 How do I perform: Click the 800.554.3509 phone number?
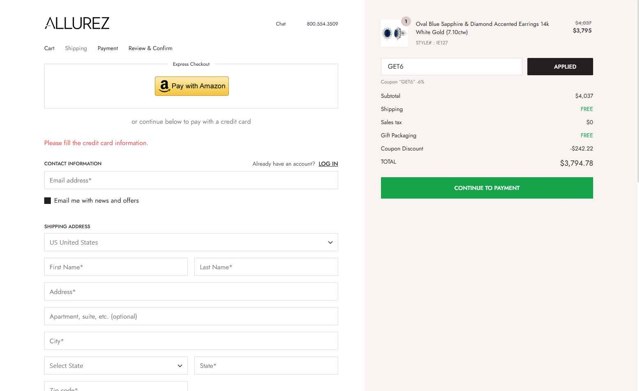click(x=322, y=24)
